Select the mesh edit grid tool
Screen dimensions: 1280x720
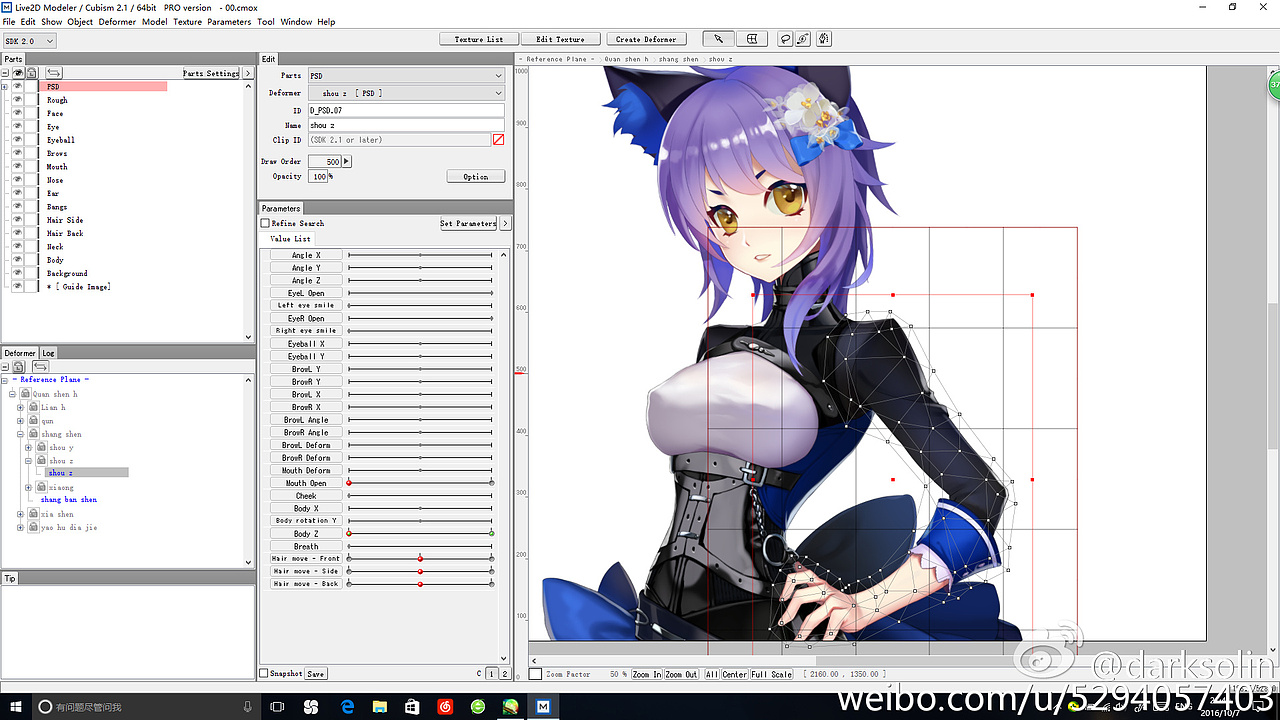752,39
